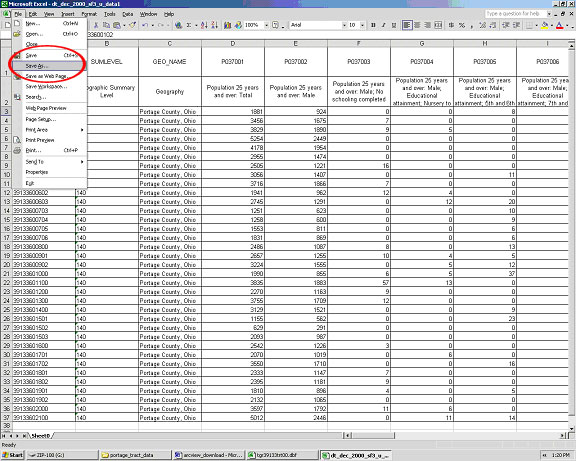Click the Decrease Decimal icon
The width and height of the screenshot is (576, 461).
click(x=493, y=25)
